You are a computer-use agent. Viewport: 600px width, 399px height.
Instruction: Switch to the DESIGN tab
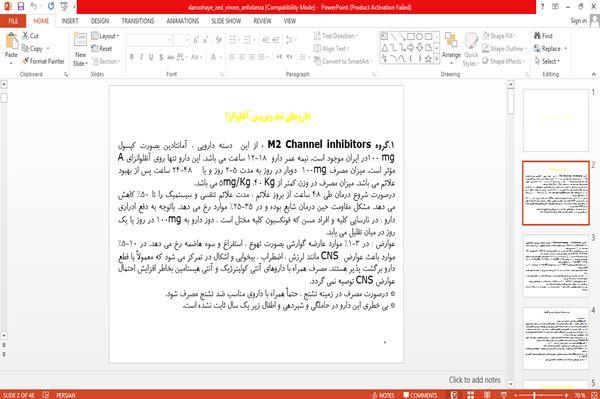click(x=100, y=21)
